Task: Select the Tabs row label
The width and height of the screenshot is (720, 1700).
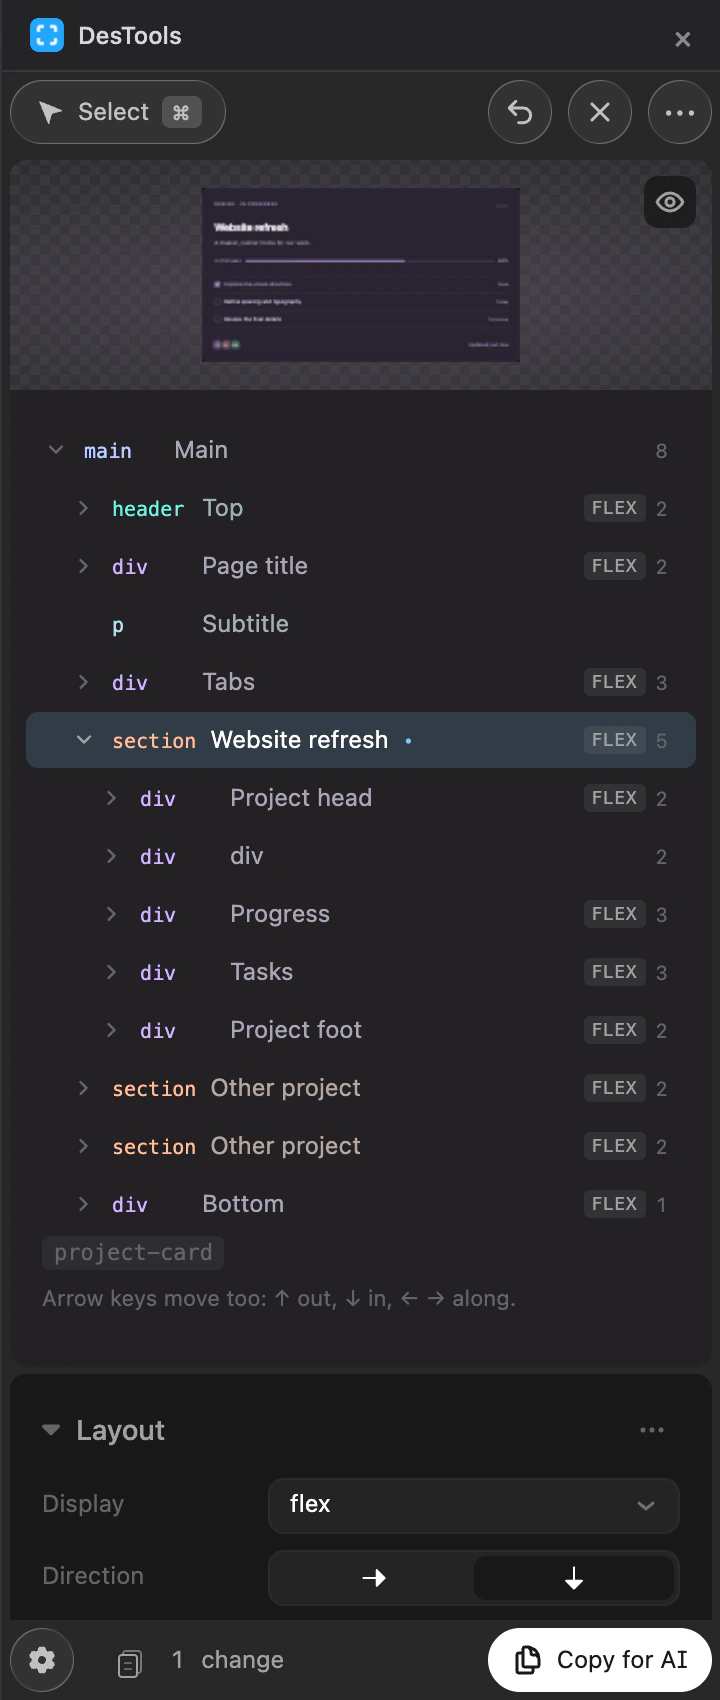Action: pyautogui.click(x=229, y=683)
